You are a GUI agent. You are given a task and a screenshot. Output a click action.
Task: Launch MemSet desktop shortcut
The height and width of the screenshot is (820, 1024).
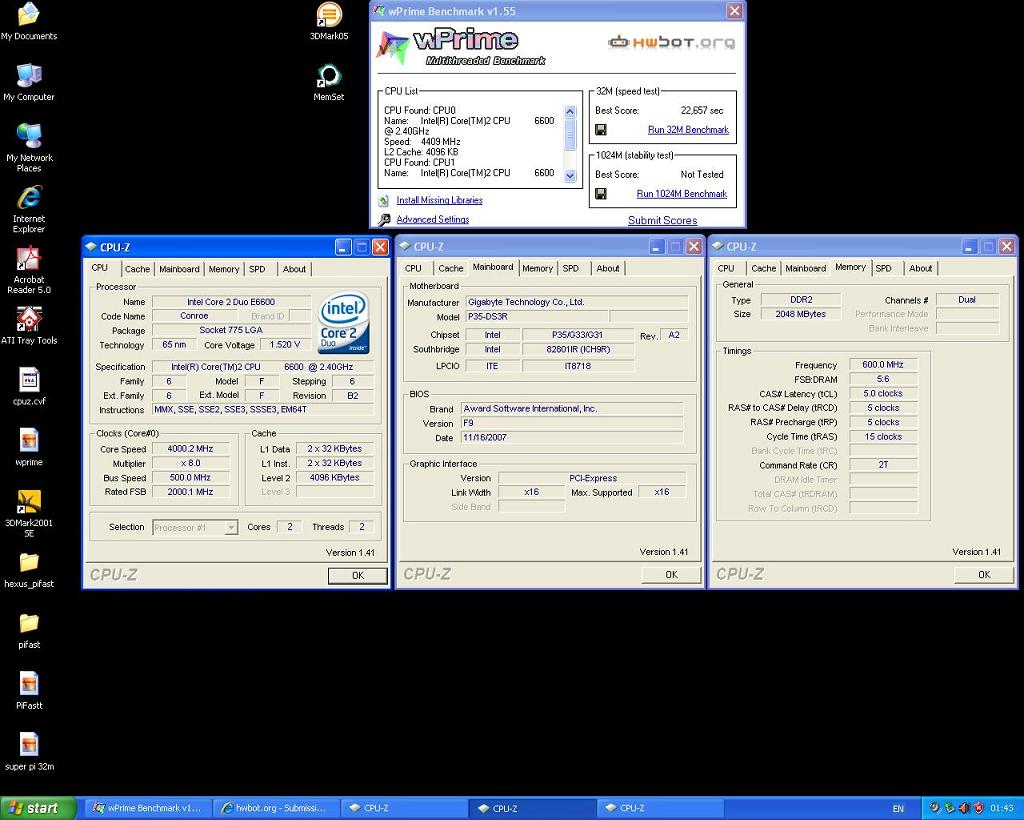[328, 82]
